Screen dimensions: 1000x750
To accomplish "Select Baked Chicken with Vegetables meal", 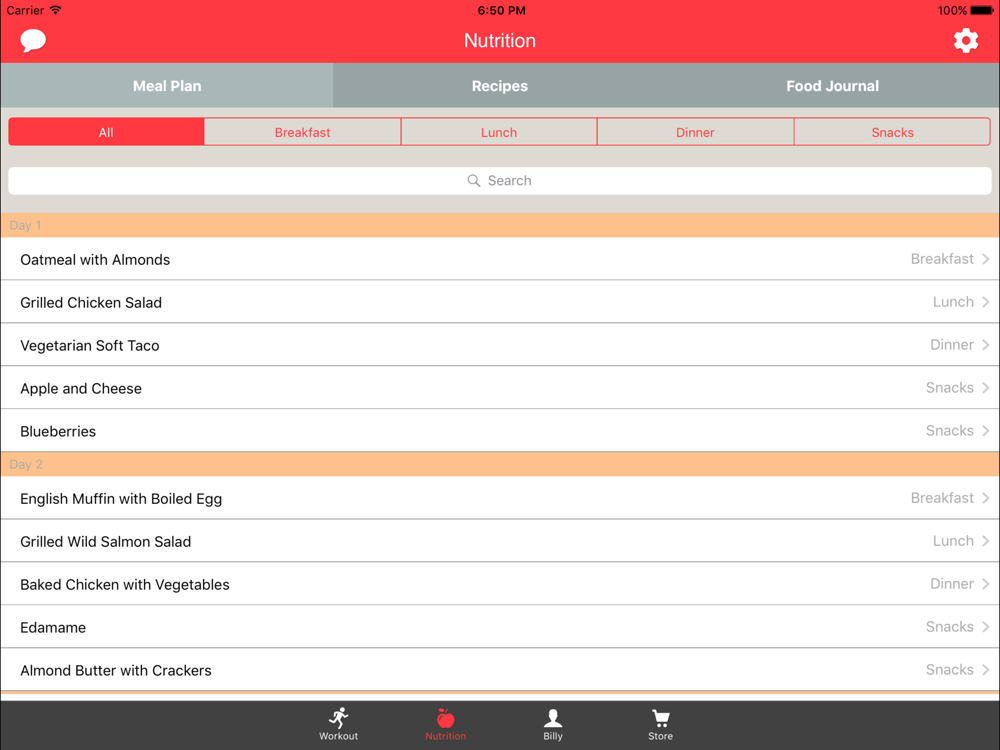I will 499,584.
